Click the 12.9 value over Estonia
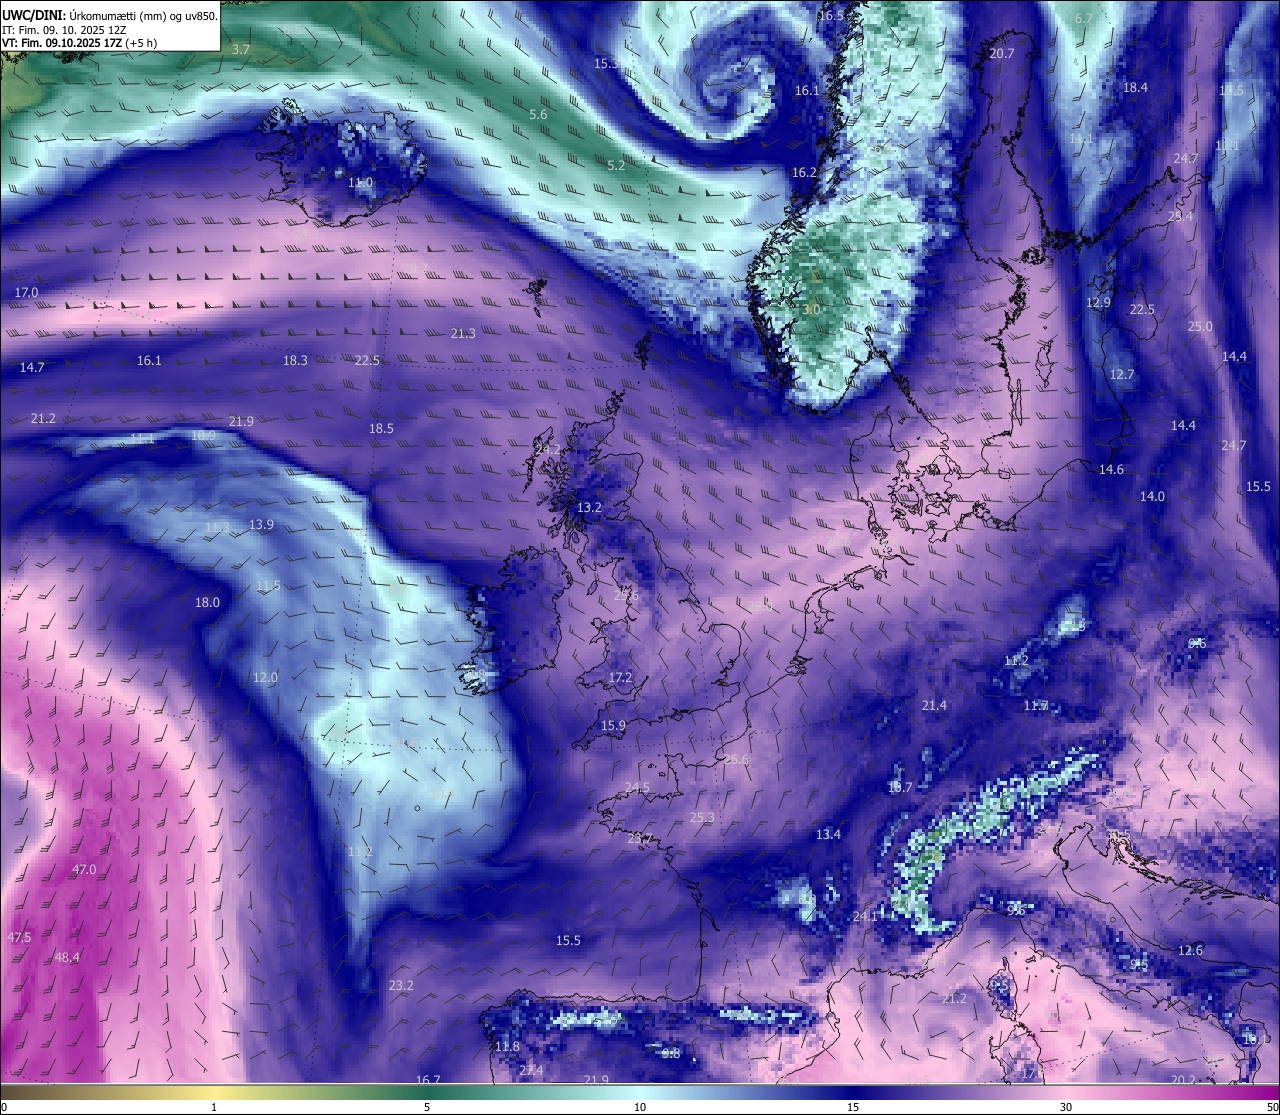Viewport: 1280px width, 1115px height. tap(1098, 302)
